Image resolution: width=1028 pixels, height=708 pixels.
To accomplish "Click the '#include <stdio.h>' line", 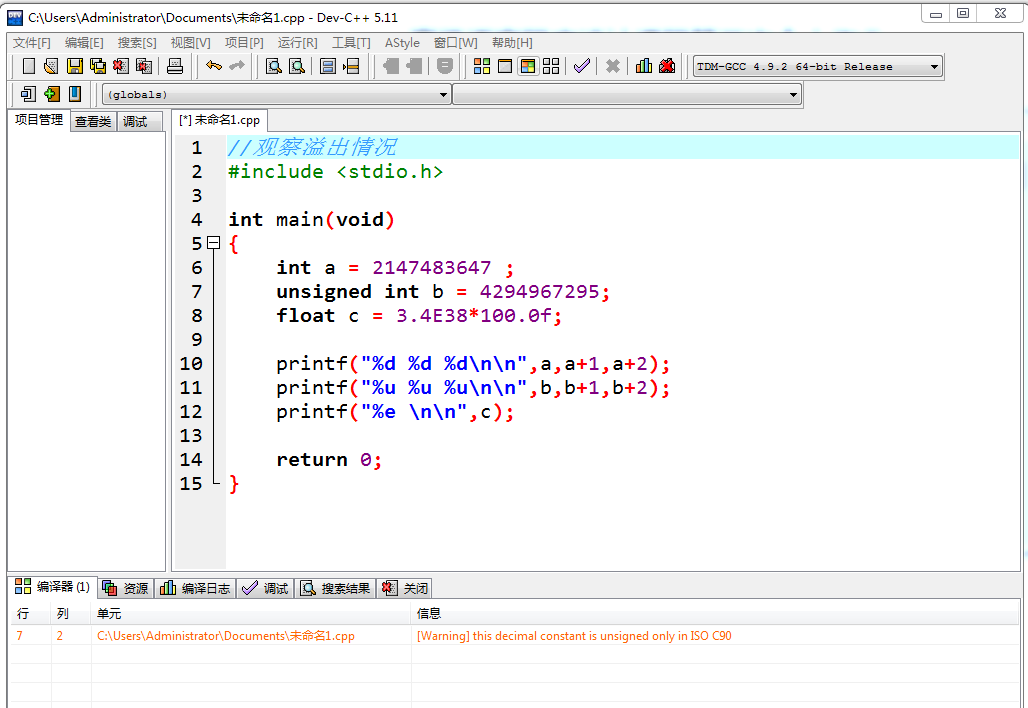I will (335, 172).
